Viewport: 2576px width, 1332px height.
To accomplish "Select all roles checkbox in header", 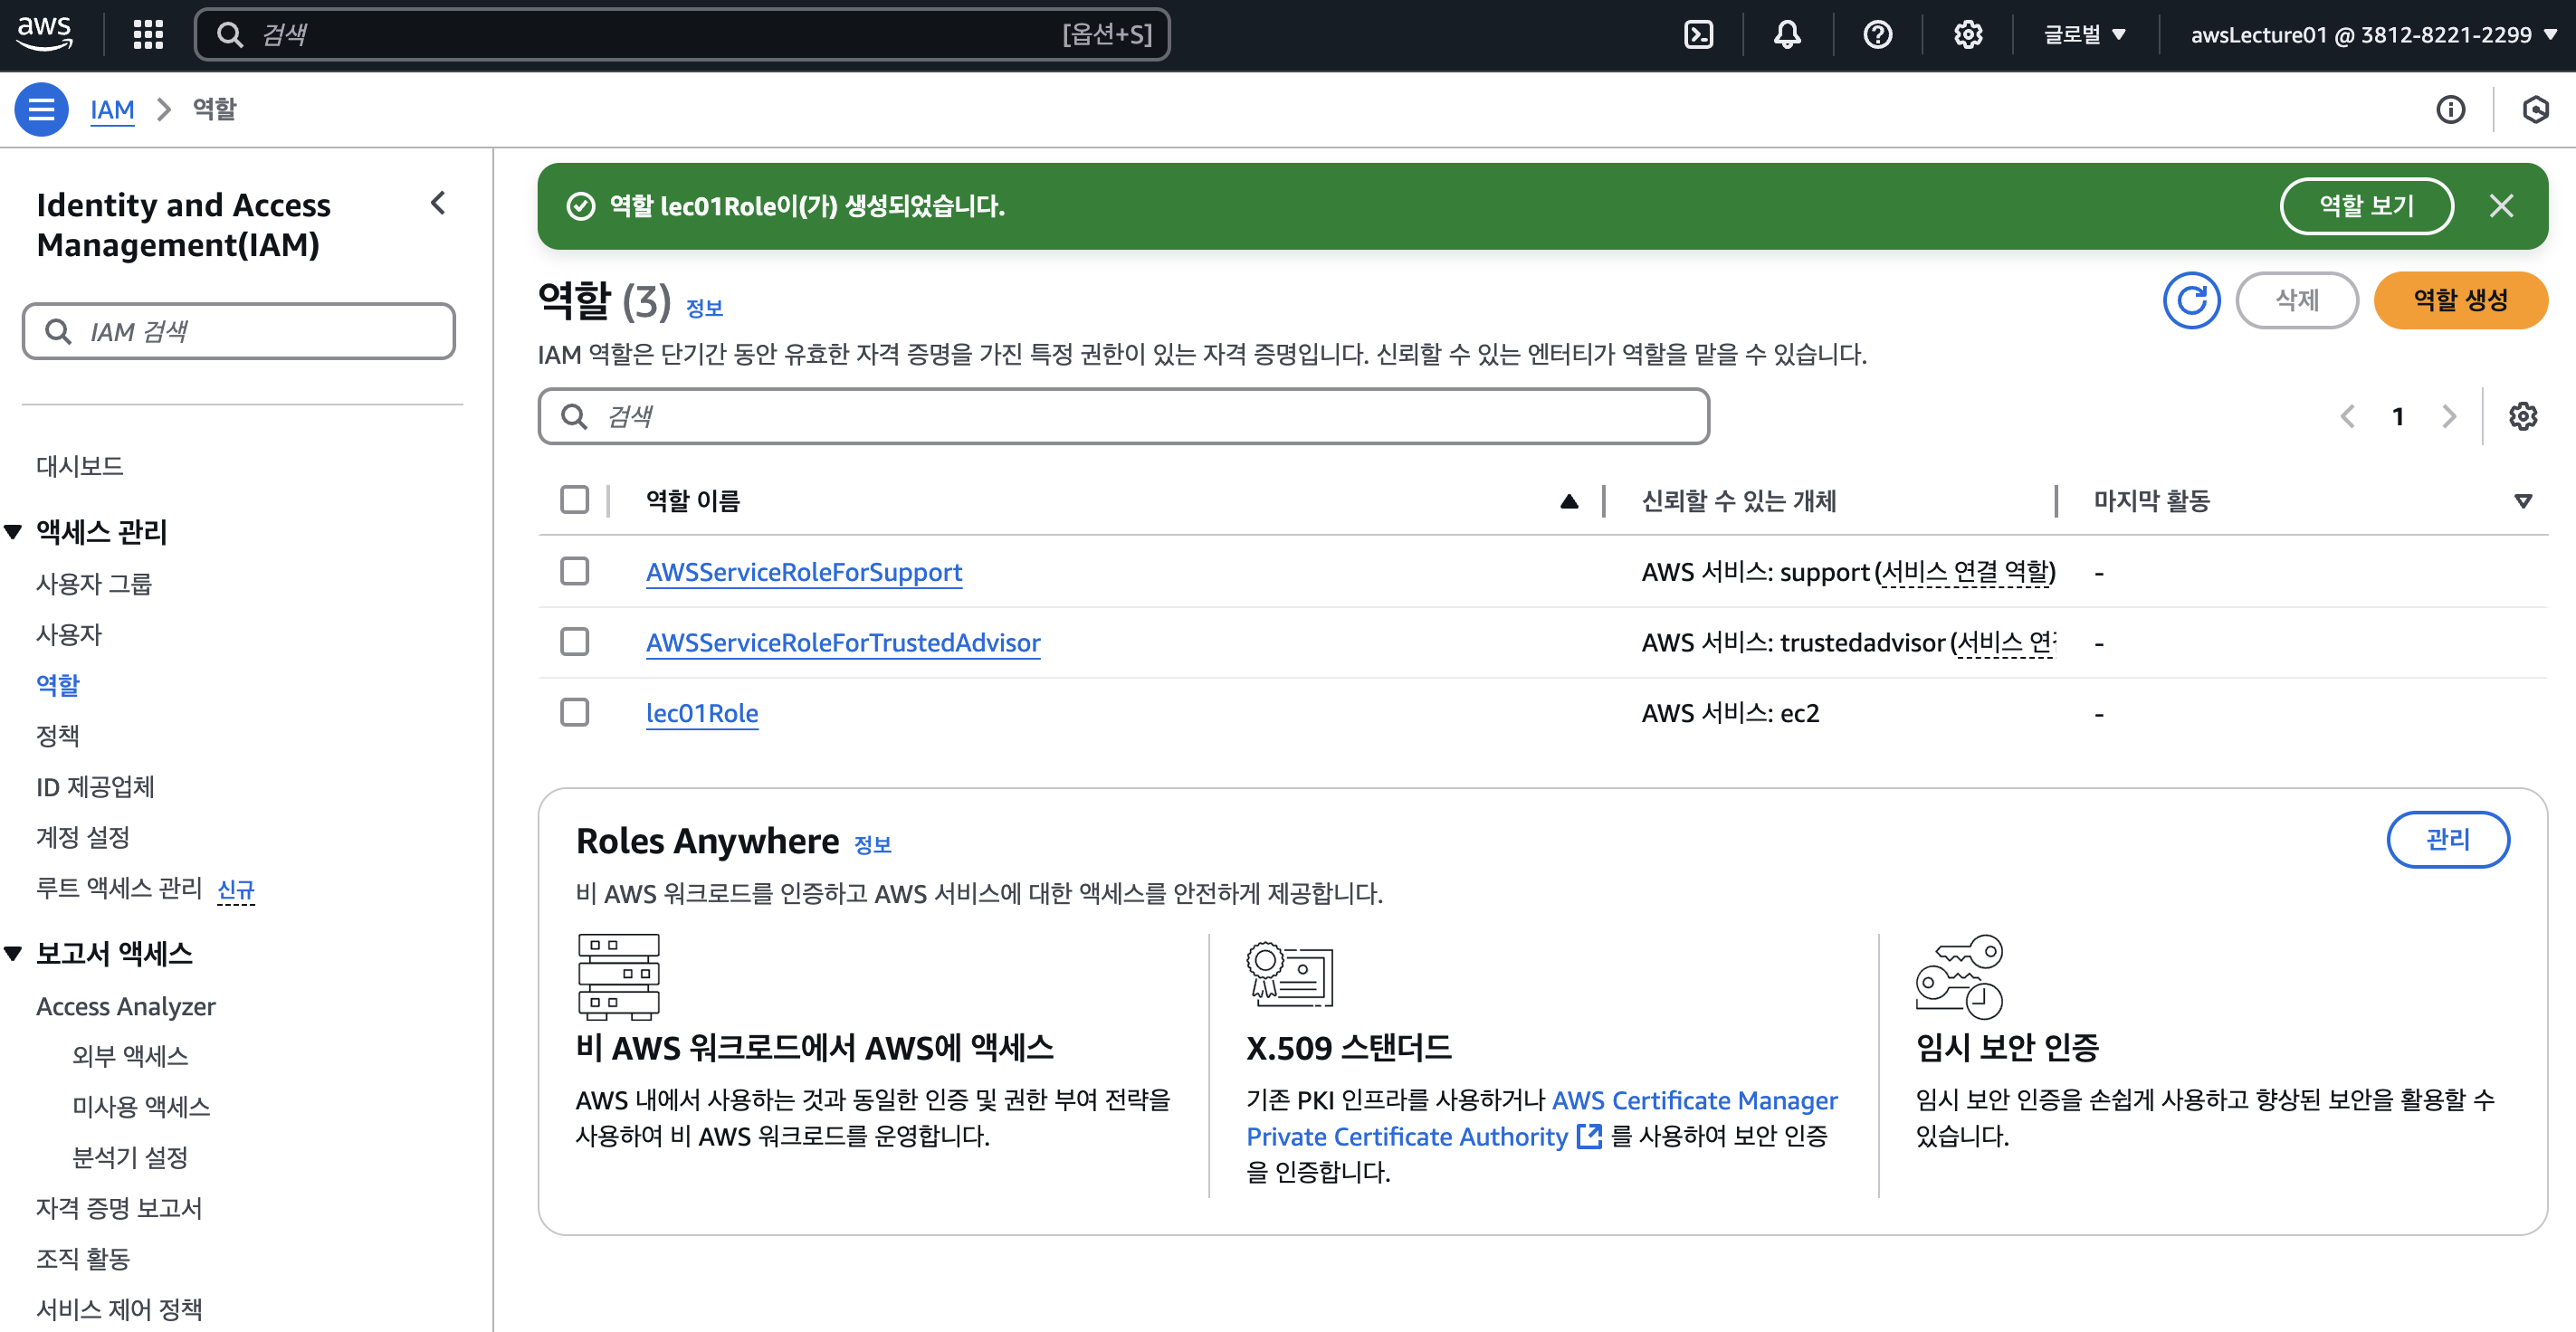I will (x=574, y=499).
